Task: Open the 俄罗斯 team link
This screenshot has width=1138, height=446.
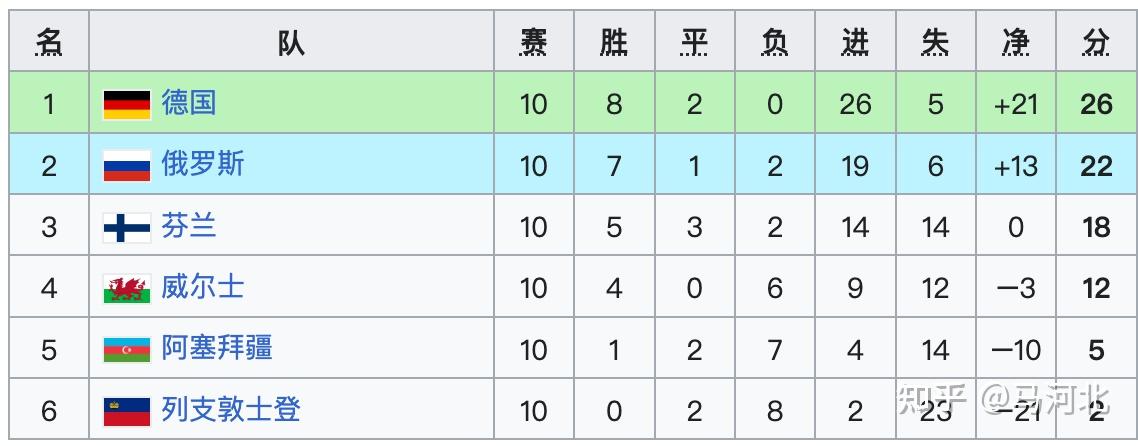Action: [202, 165]
